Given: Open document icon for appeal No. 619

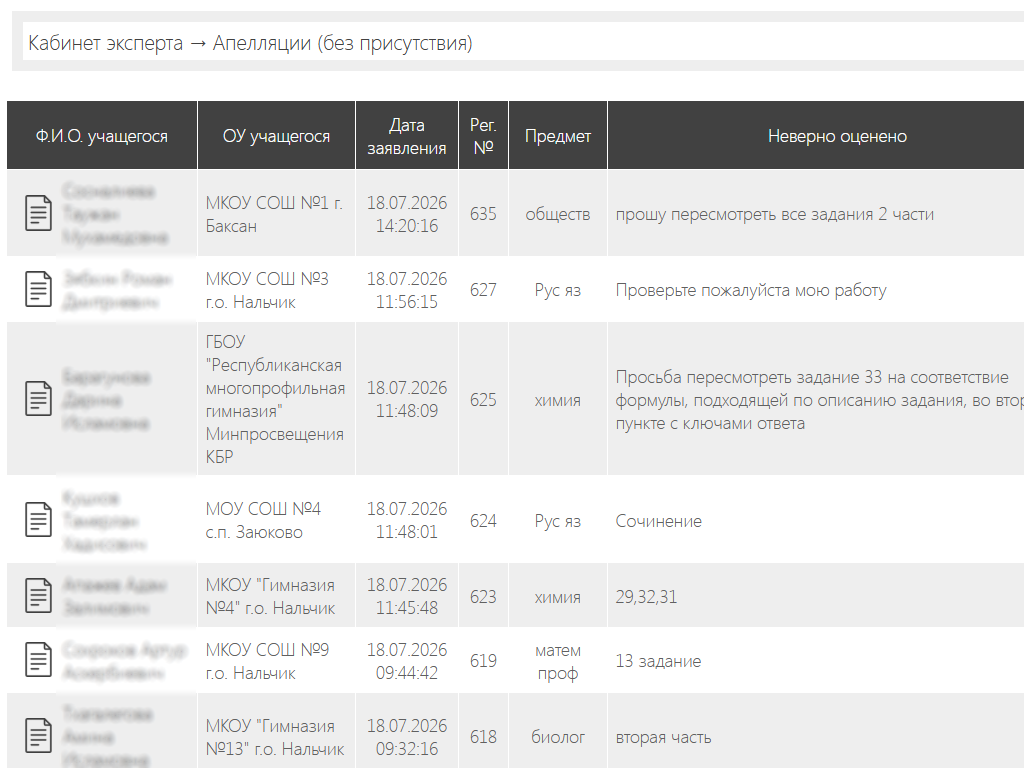Looking at the screenshot, I should 38,660.
